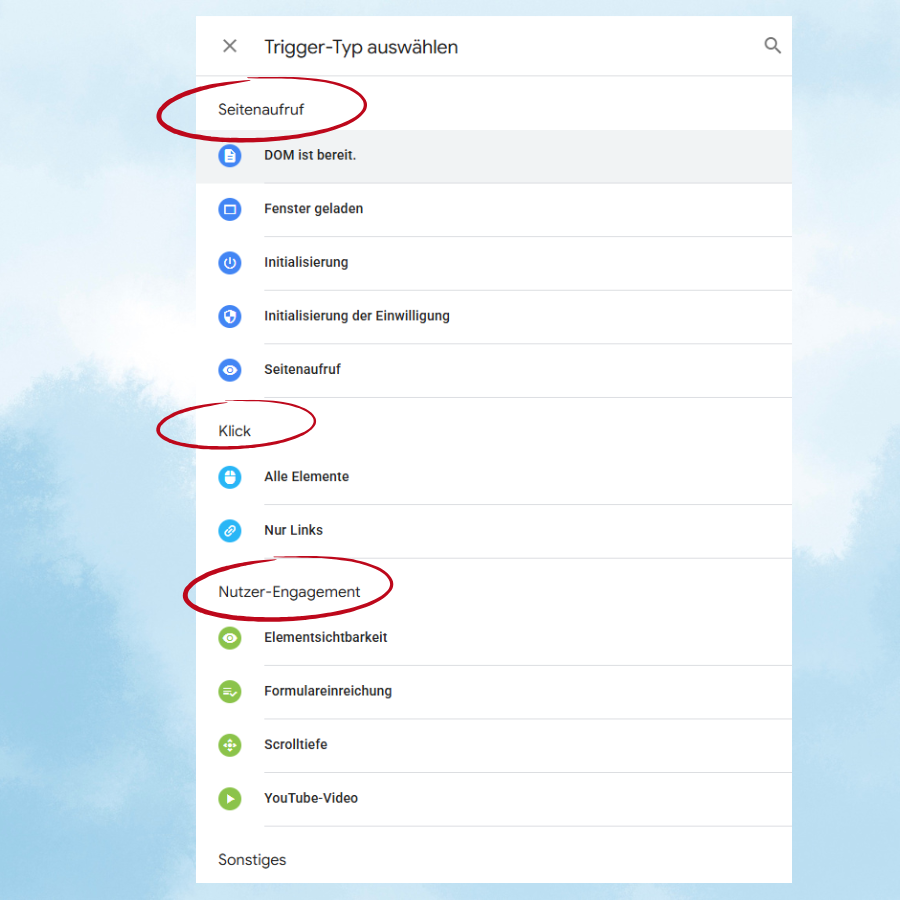Click the YouTube-Video play icon
900x900 pixels.
pos(230,798)
